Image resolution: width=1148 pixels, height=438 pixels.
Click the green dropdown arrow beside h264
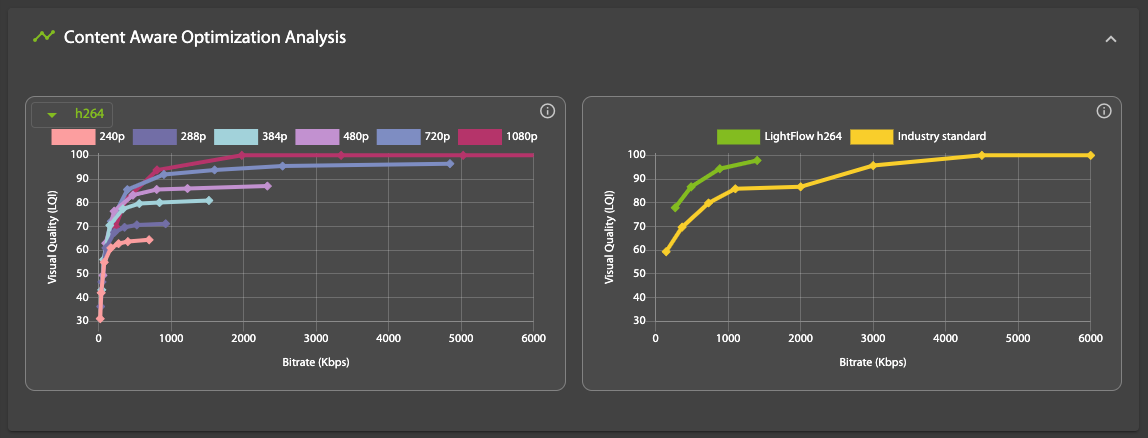52,115
